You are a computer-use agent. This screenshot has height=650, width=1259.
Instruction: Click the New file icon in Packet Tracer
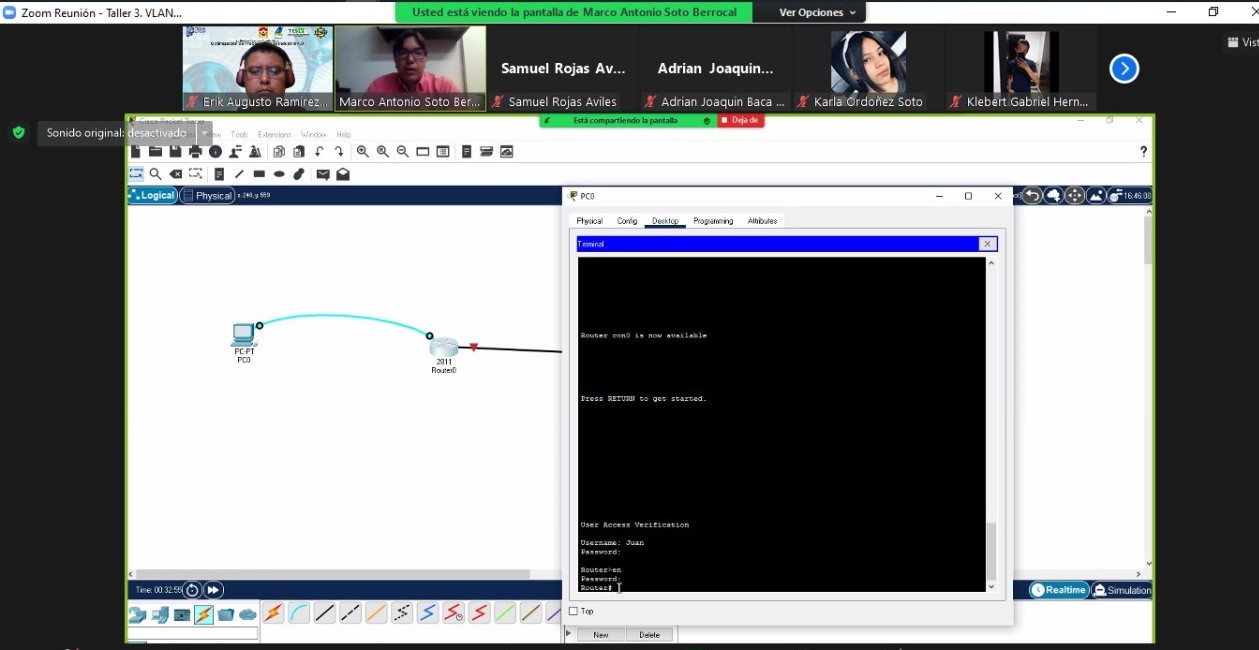click(x=136, y=152)
